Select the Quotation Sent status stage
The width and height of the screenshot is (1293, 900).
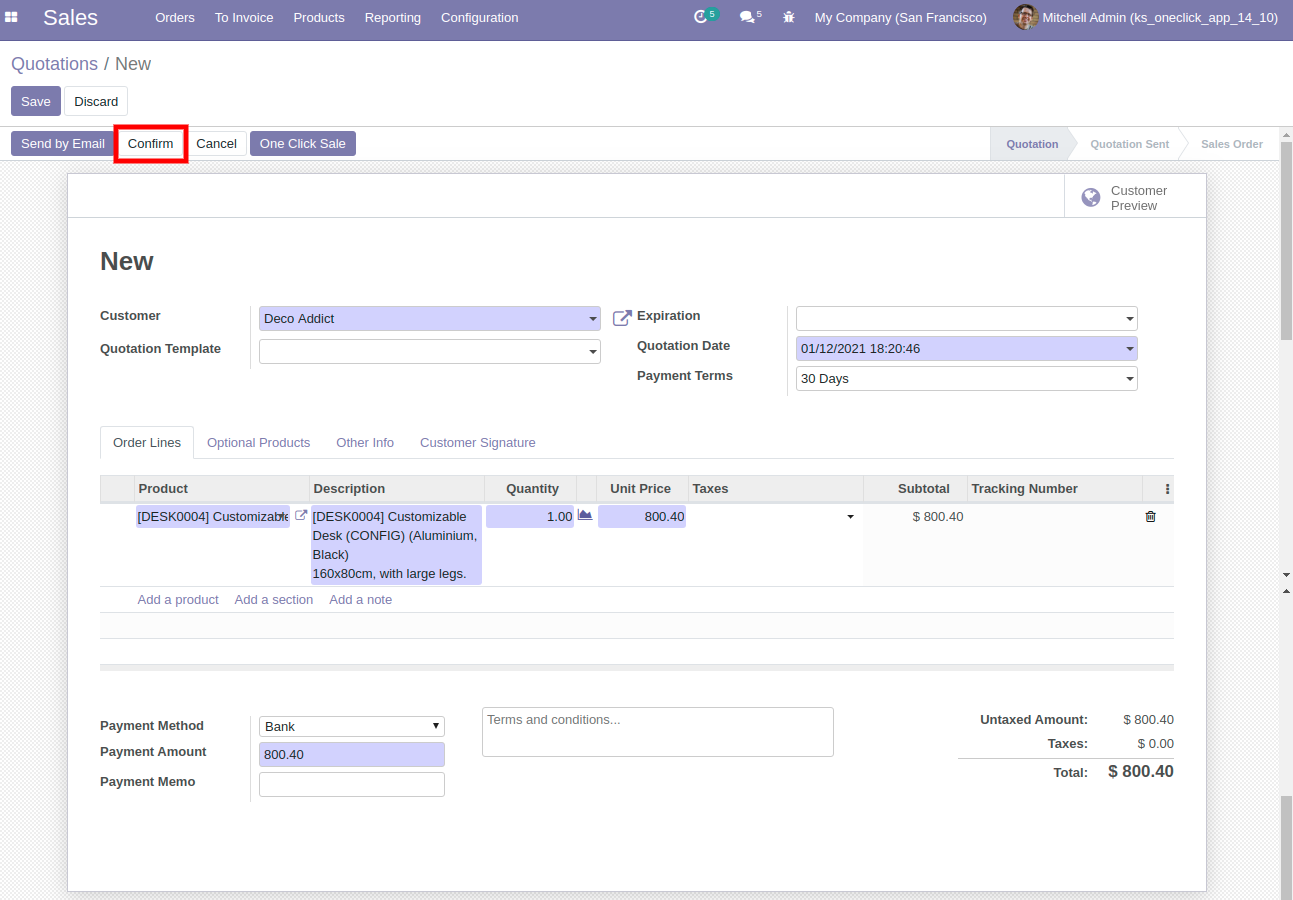click(1129, 144)
